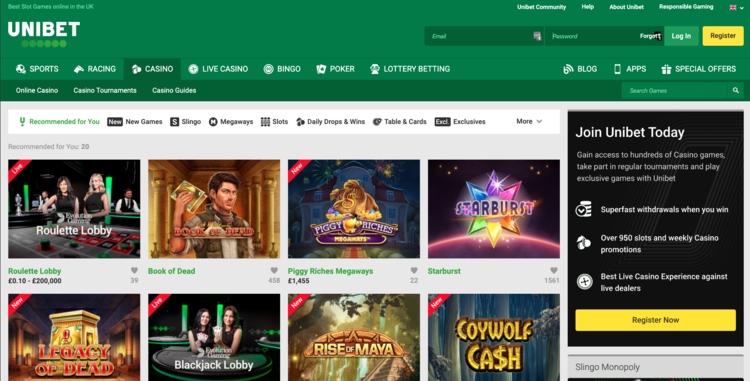
Task: Open the Unibet Community link
Action: tap(541, 7)
